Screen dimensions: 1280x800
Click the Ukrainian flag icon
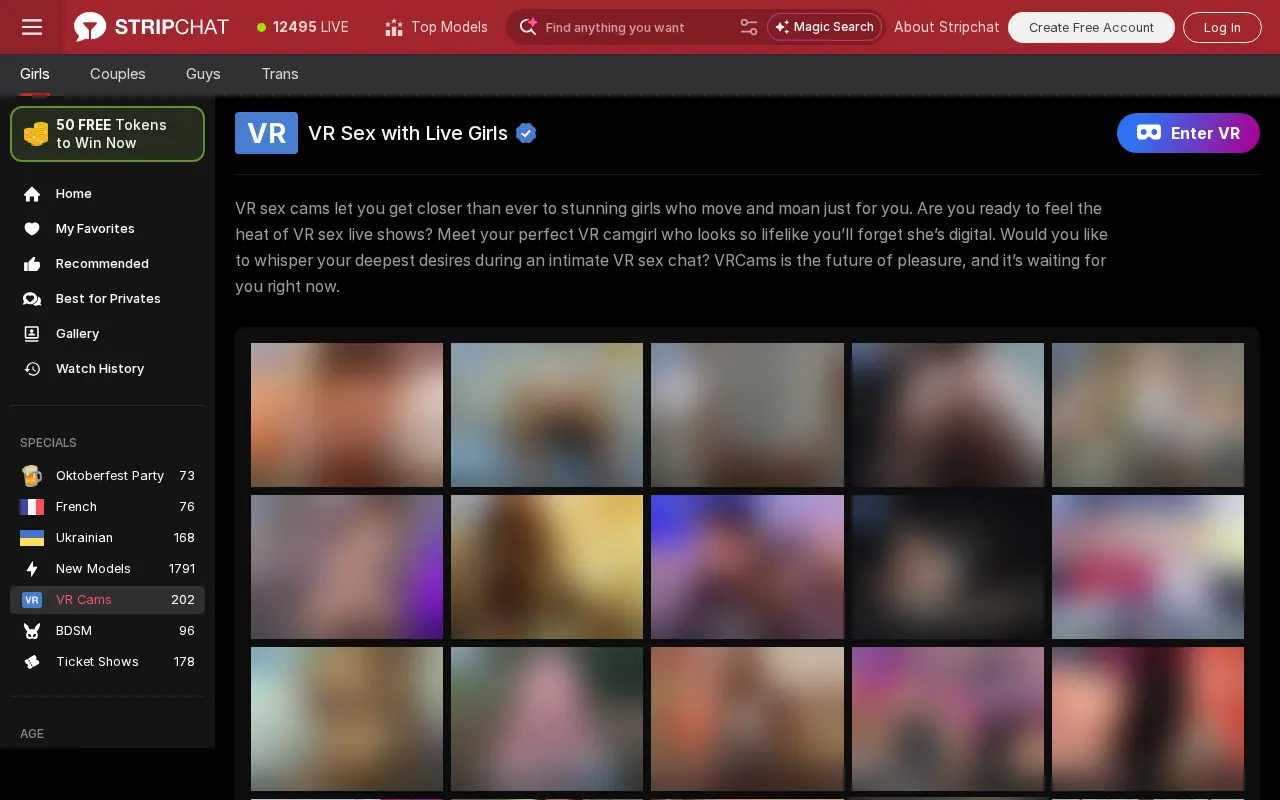coord(32,538)
